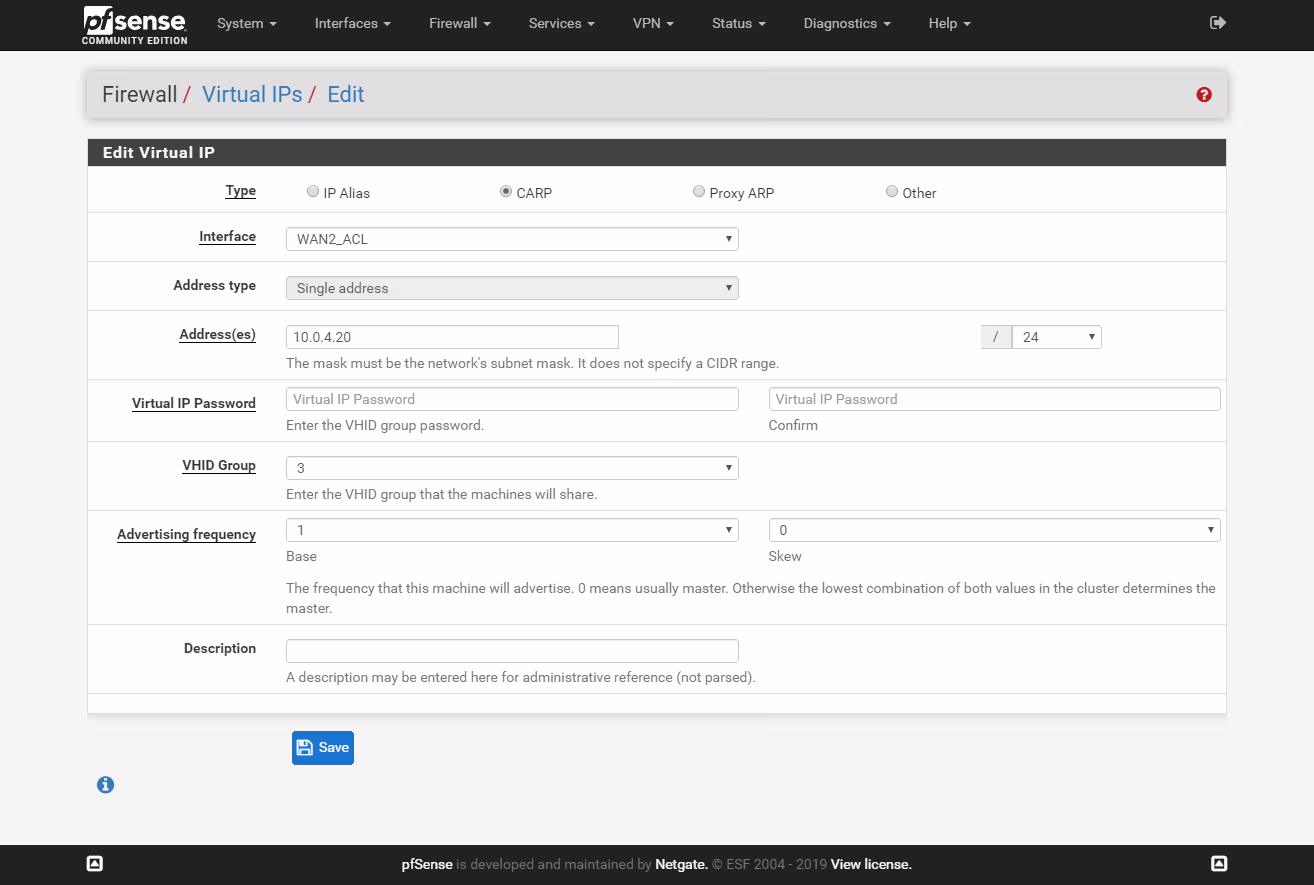Screen dimensions: 1314x885
Task: Click into the Description text field
Action: pos(511,651)
